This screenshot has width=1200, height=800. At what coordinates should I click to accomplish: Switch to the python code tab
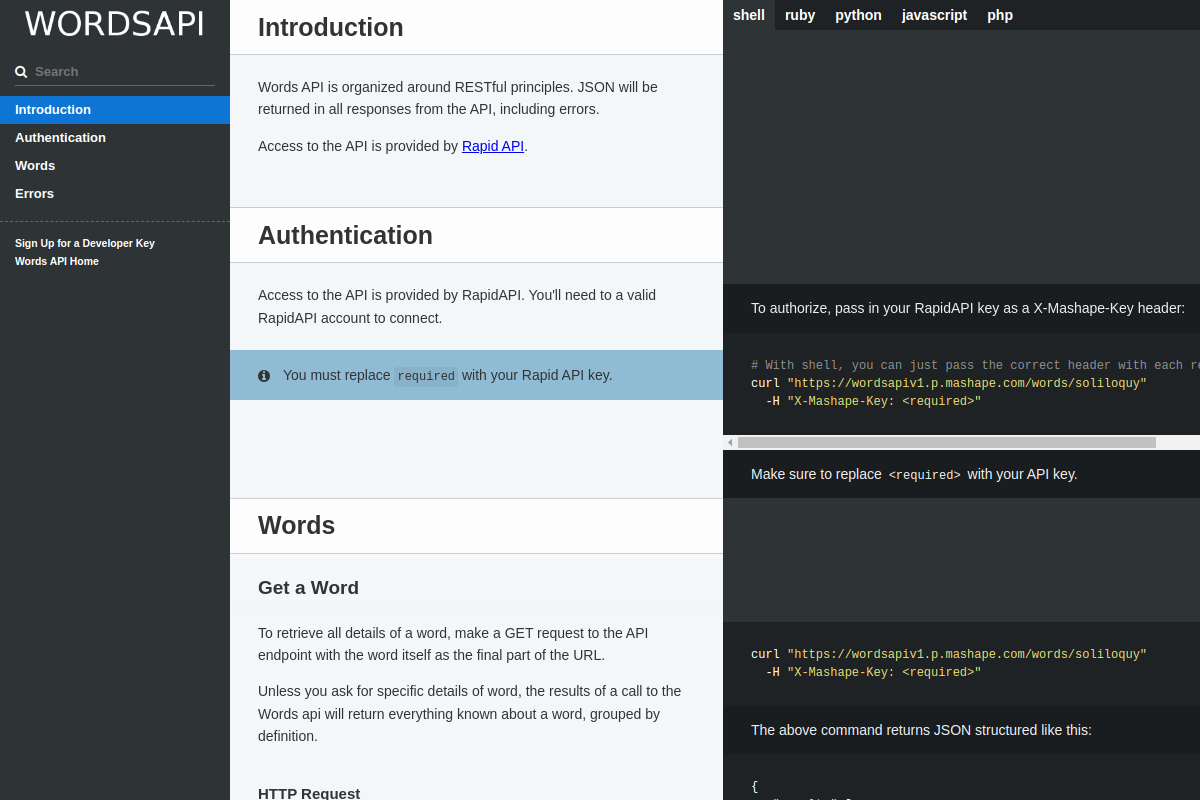tap(859, 15)
